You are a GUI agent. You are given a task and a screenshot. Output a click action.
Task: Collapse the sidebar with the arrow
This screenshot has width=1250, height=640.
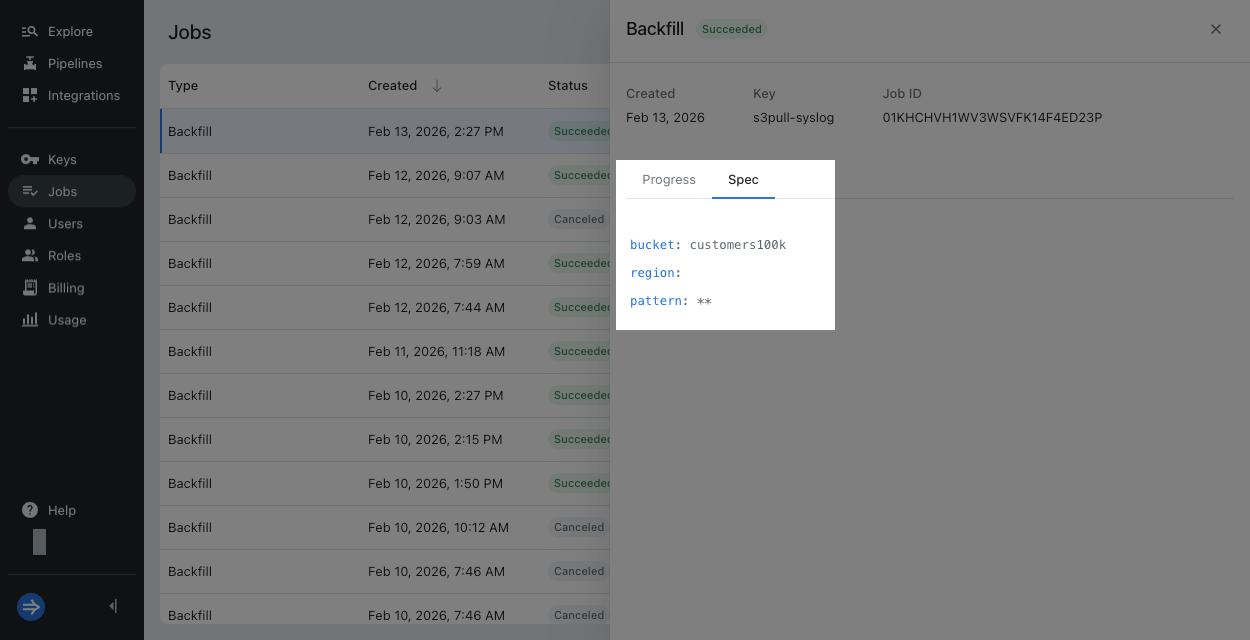pyautogui.click(x=113, y=606)
